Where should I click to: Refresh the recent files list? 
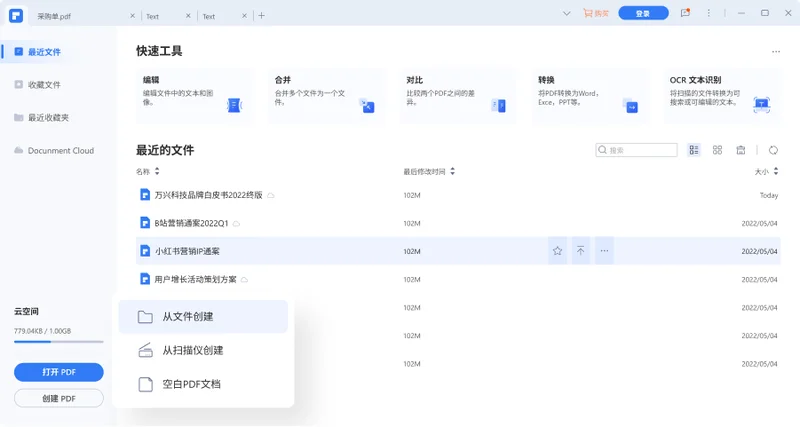[773, 150]
